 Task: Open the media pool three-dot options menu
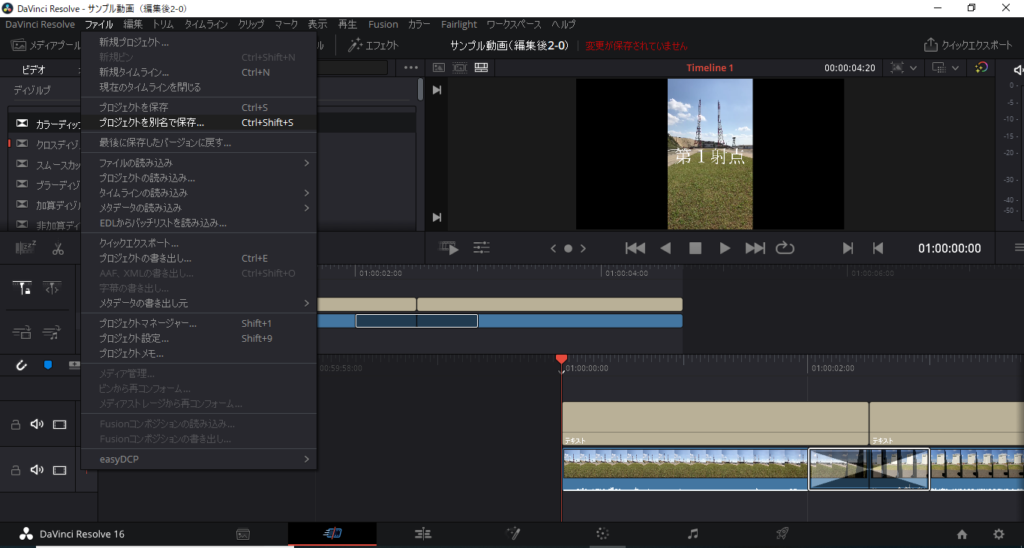(x=411, y=67)
